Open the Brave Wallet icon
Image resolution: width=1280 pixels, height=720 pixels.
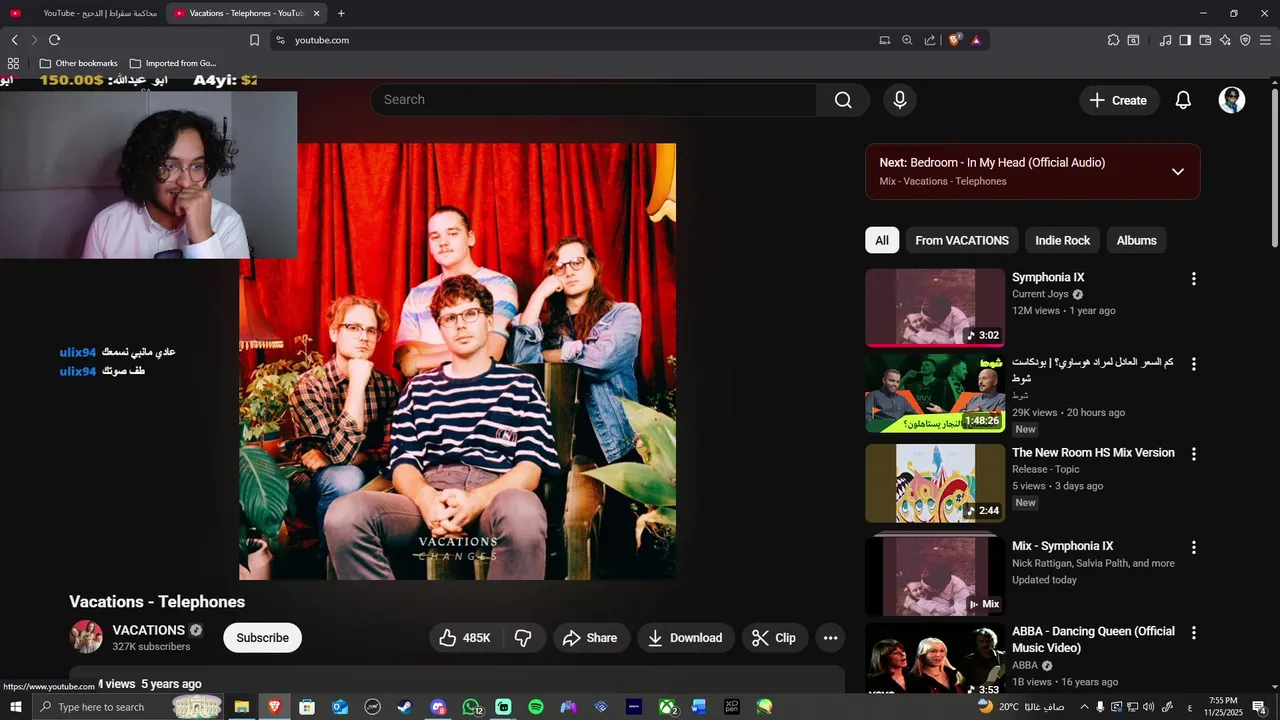click(x=1205, y=40)
